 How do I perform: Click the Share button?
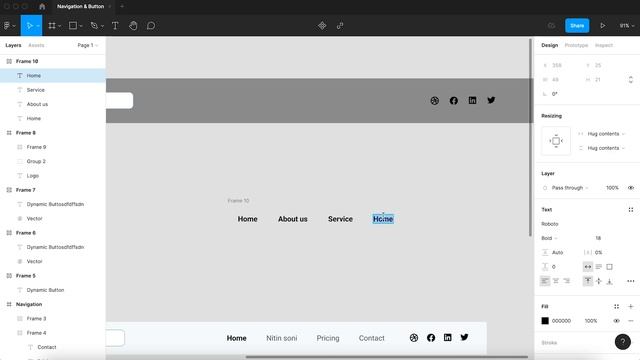[577, 26]
